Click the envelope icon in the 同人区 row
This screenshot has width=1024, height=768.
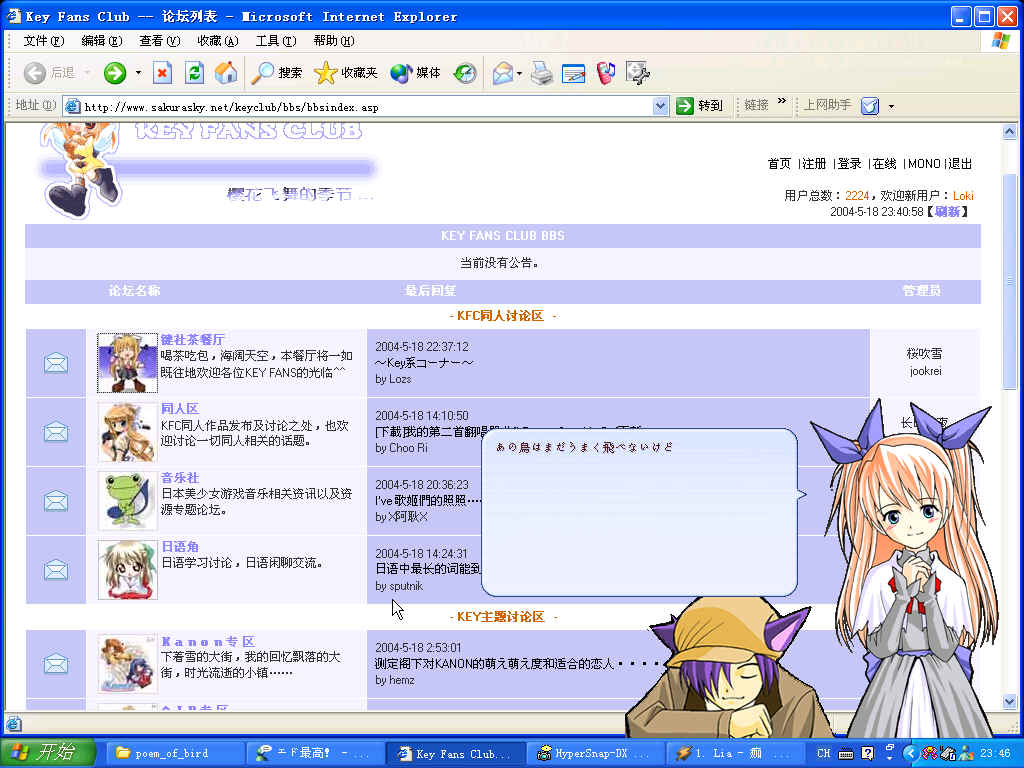[56, 432]
